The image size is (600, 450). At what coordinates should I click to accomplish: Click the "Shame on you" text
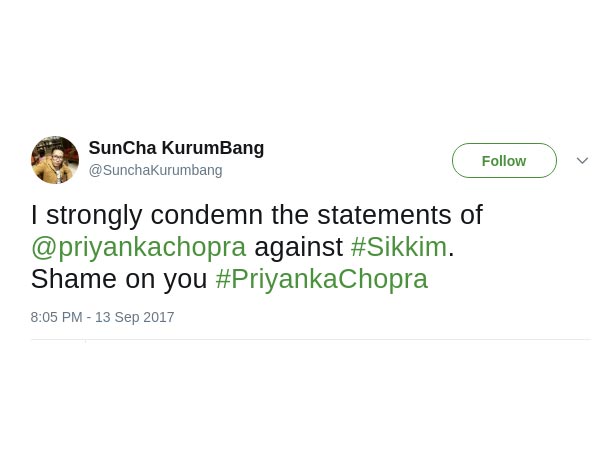[119, 279]
